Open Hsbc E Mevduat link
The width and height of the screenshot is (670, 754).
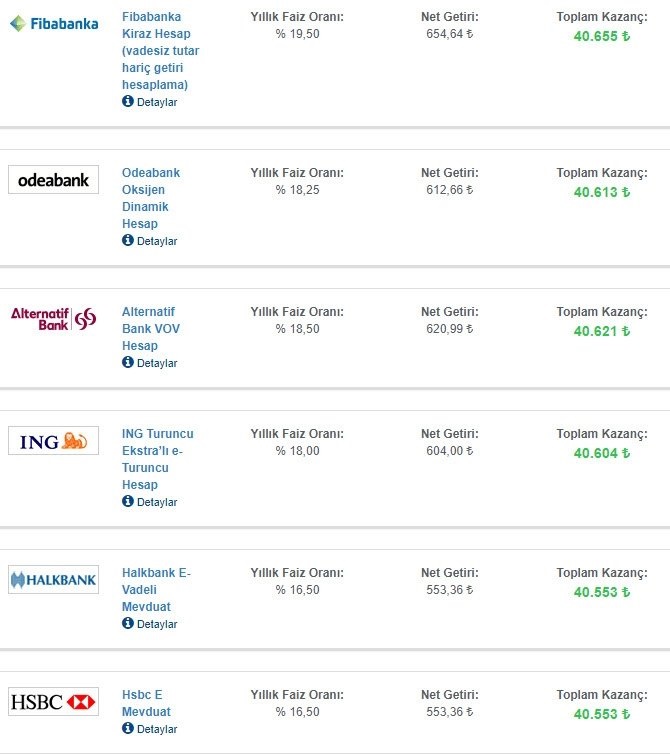coord(146,703)
